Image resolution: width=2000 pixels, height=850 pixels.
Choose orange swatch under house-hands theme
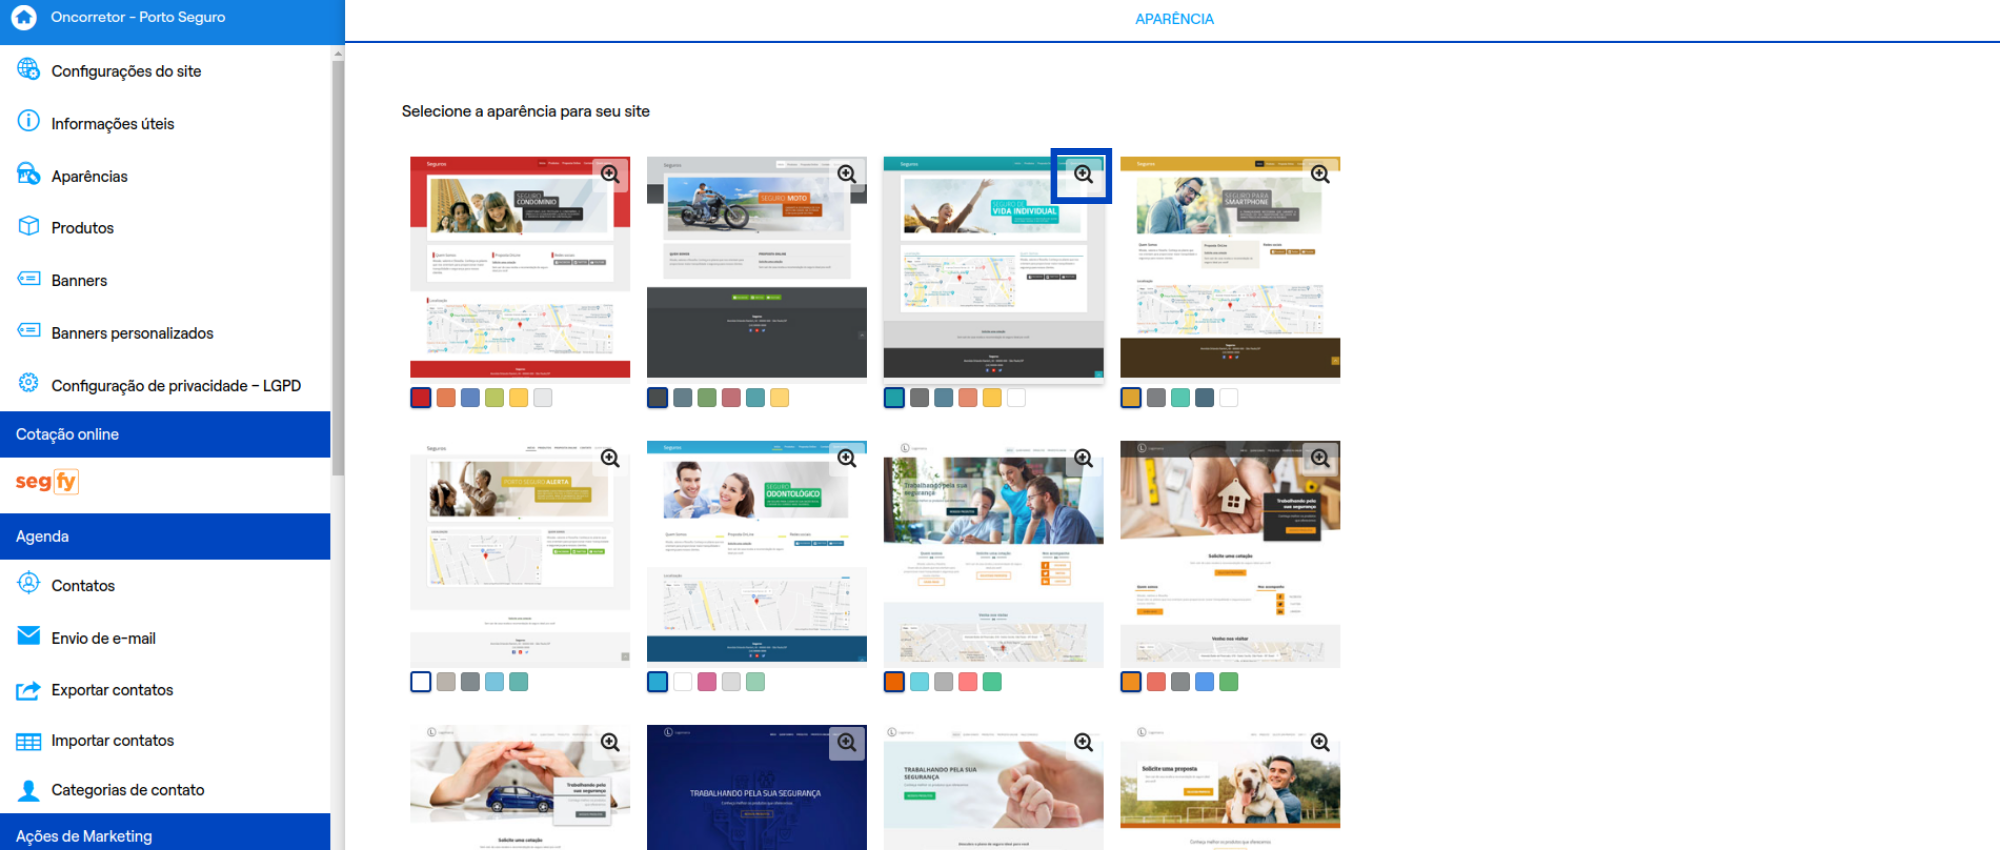[1131, 682]
